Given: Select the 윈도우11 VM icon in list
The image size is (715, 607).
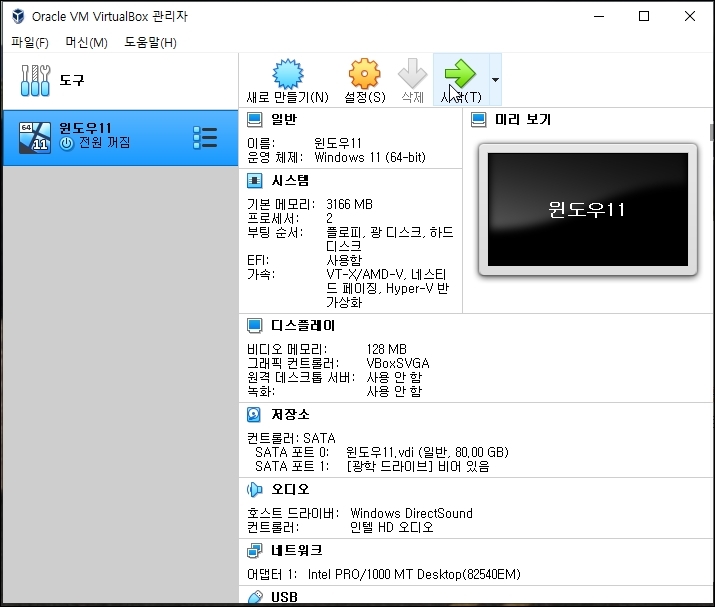Looking at the screenshot, I should [x=35, y=137].
